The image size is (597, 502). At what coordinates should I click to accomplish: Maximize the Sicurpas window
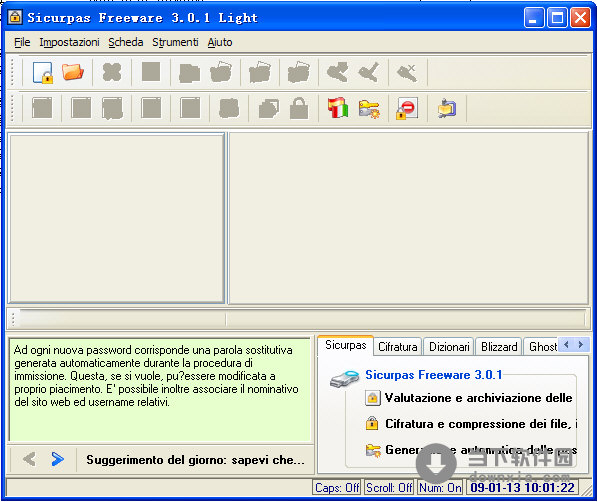pyautogui.click(x=557, y=18)
